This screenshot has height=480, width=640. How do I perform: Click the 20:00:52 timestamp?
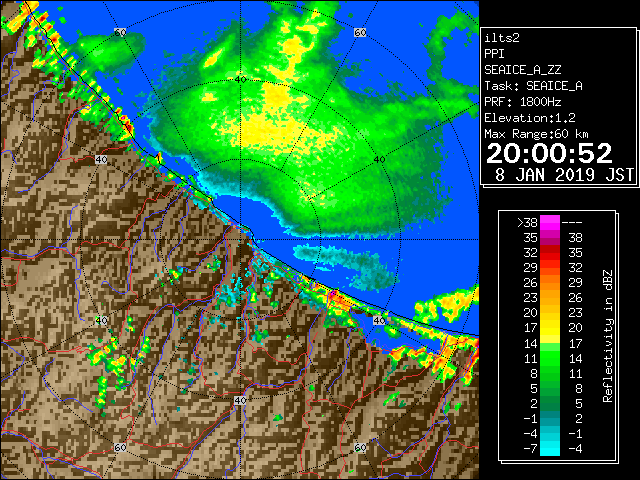click(x=549, y=153)
